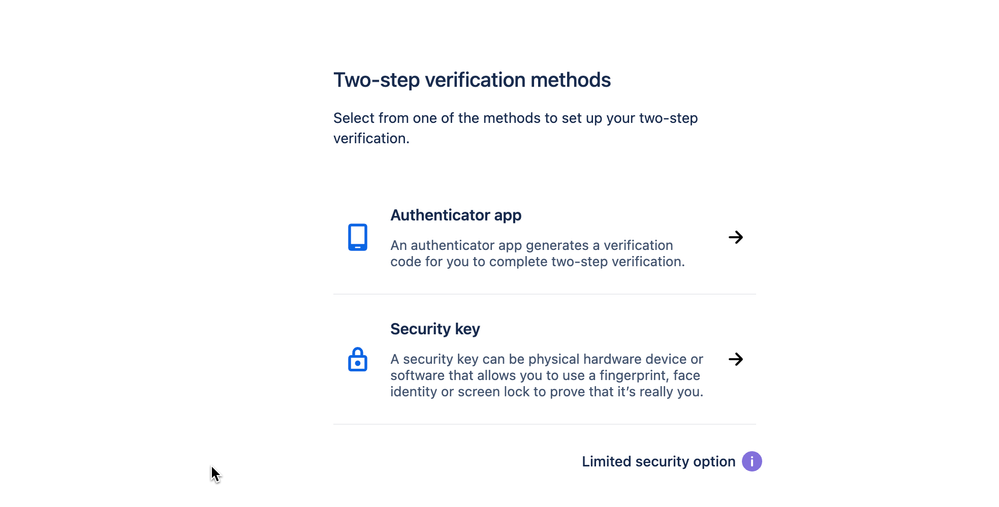Click the Two-step verification methods title

(x=471, y=80)
